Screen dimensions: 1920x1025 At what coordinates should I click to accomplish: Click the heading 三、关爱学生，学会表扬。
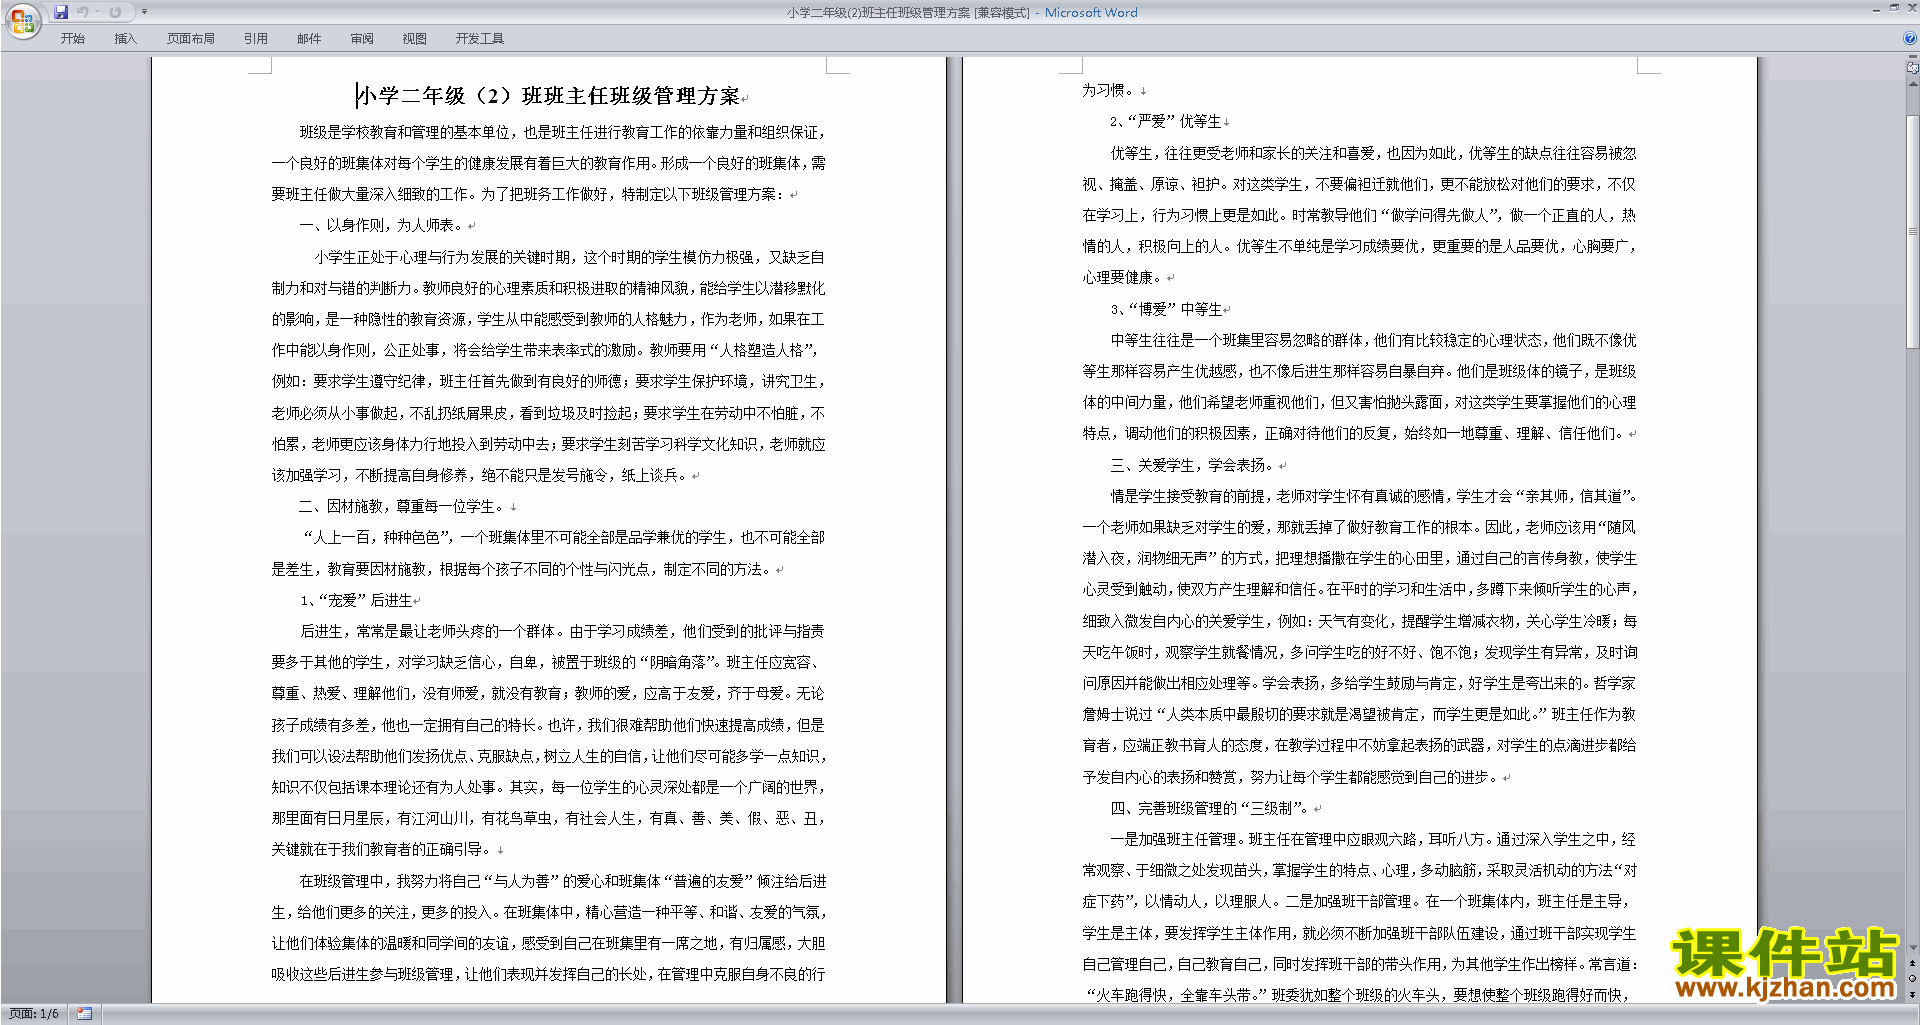tap(1193, 466)
